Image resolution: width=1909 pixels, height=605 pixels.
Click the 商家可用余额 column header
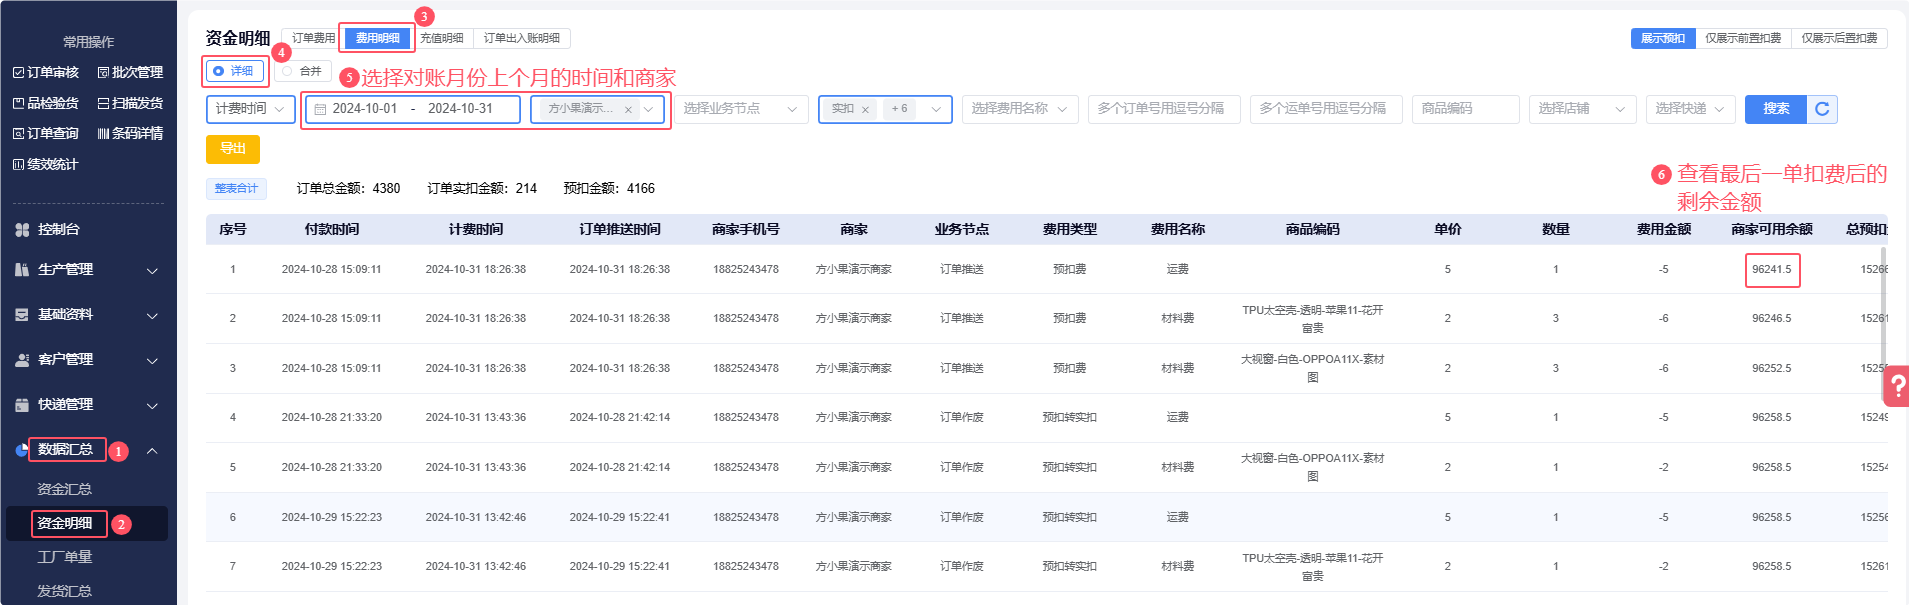[1772, 229]
